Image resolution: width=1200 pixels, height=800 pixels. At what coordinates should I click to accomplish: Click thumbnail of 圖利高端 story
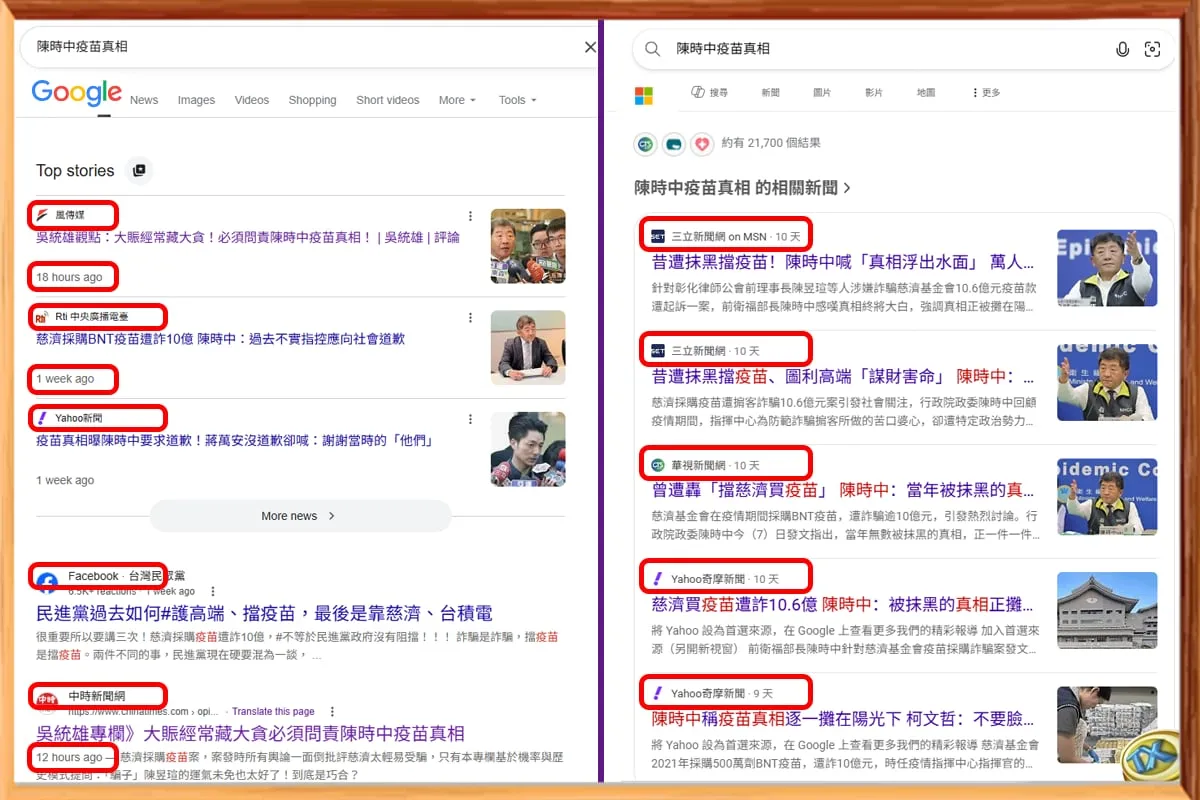[1107, 382]
